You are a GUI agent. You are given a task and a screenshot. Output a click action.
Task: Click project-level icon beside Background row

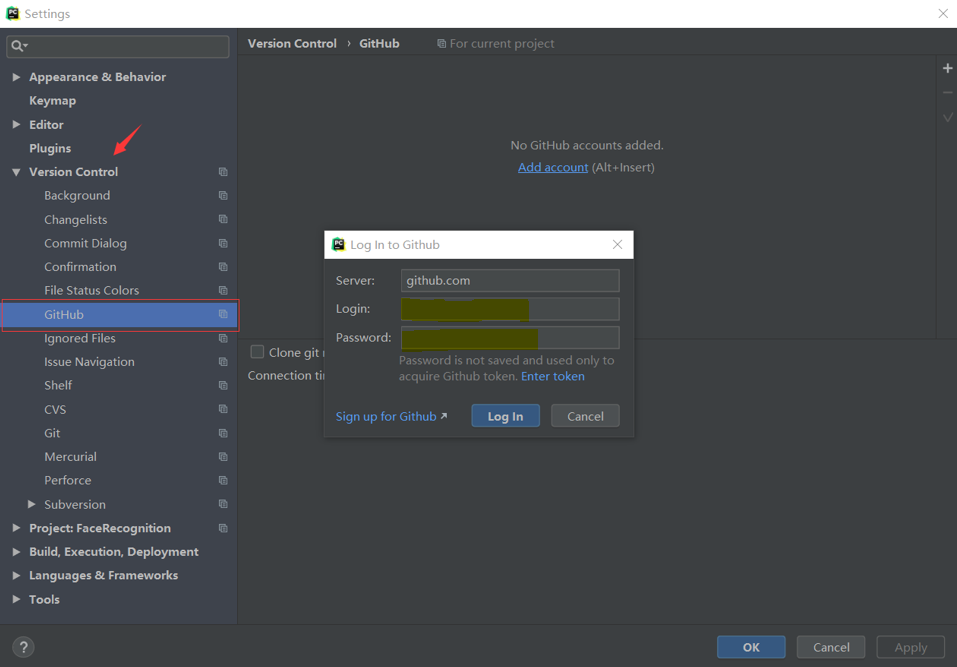(x=223, y=196)
